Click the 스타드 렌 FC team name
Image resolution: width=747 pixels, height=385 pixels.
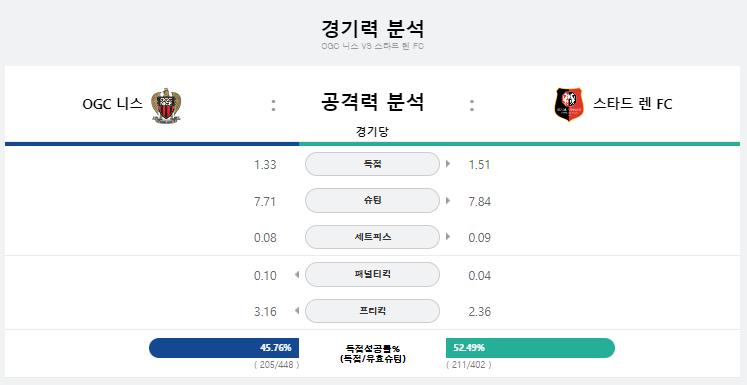pyautogui.click(x=632, y=104)
